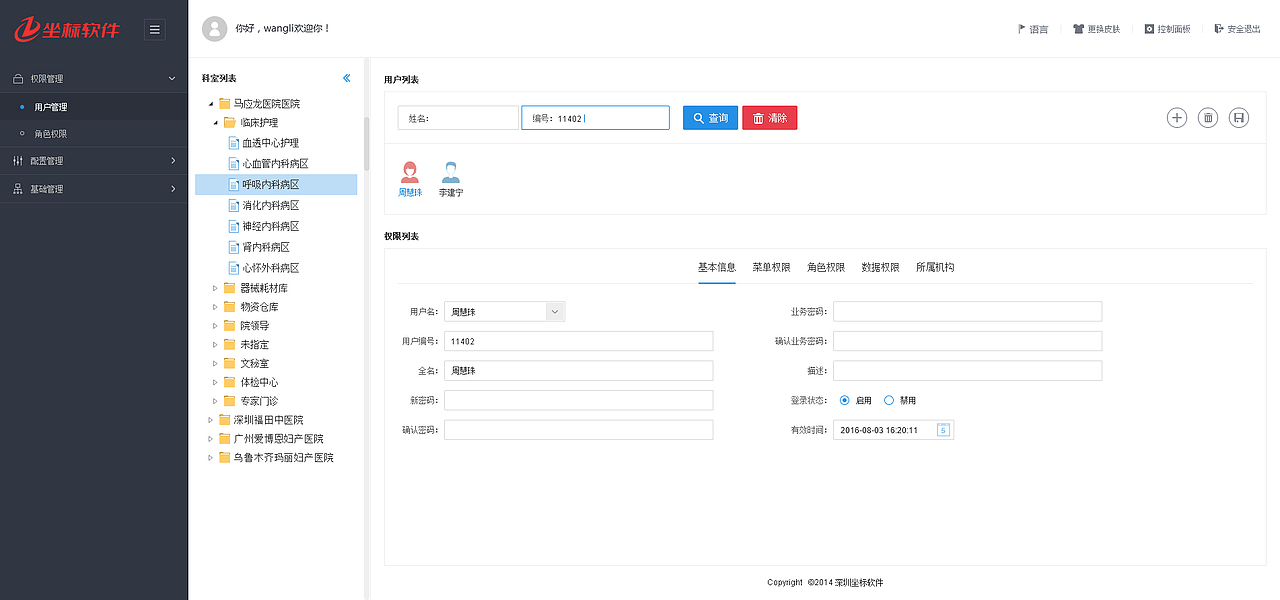Click 安全退出 to log out
Viewport: 1280px width, 600px height.
pyautogui.click(x=1237, y=29)
